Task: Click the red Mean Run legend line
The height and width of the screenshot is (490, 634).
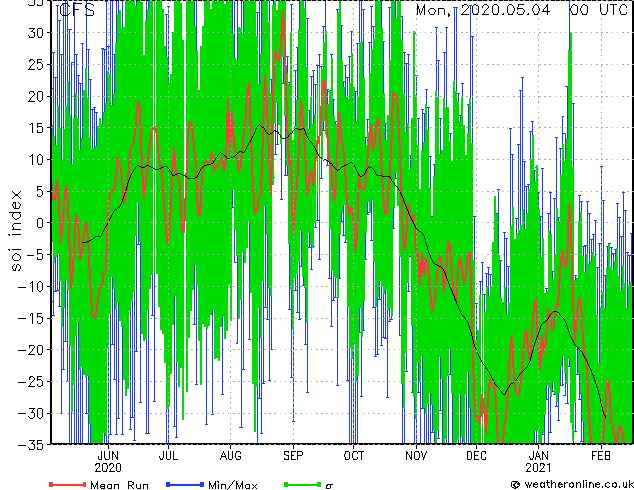Action: pos(68,484)
